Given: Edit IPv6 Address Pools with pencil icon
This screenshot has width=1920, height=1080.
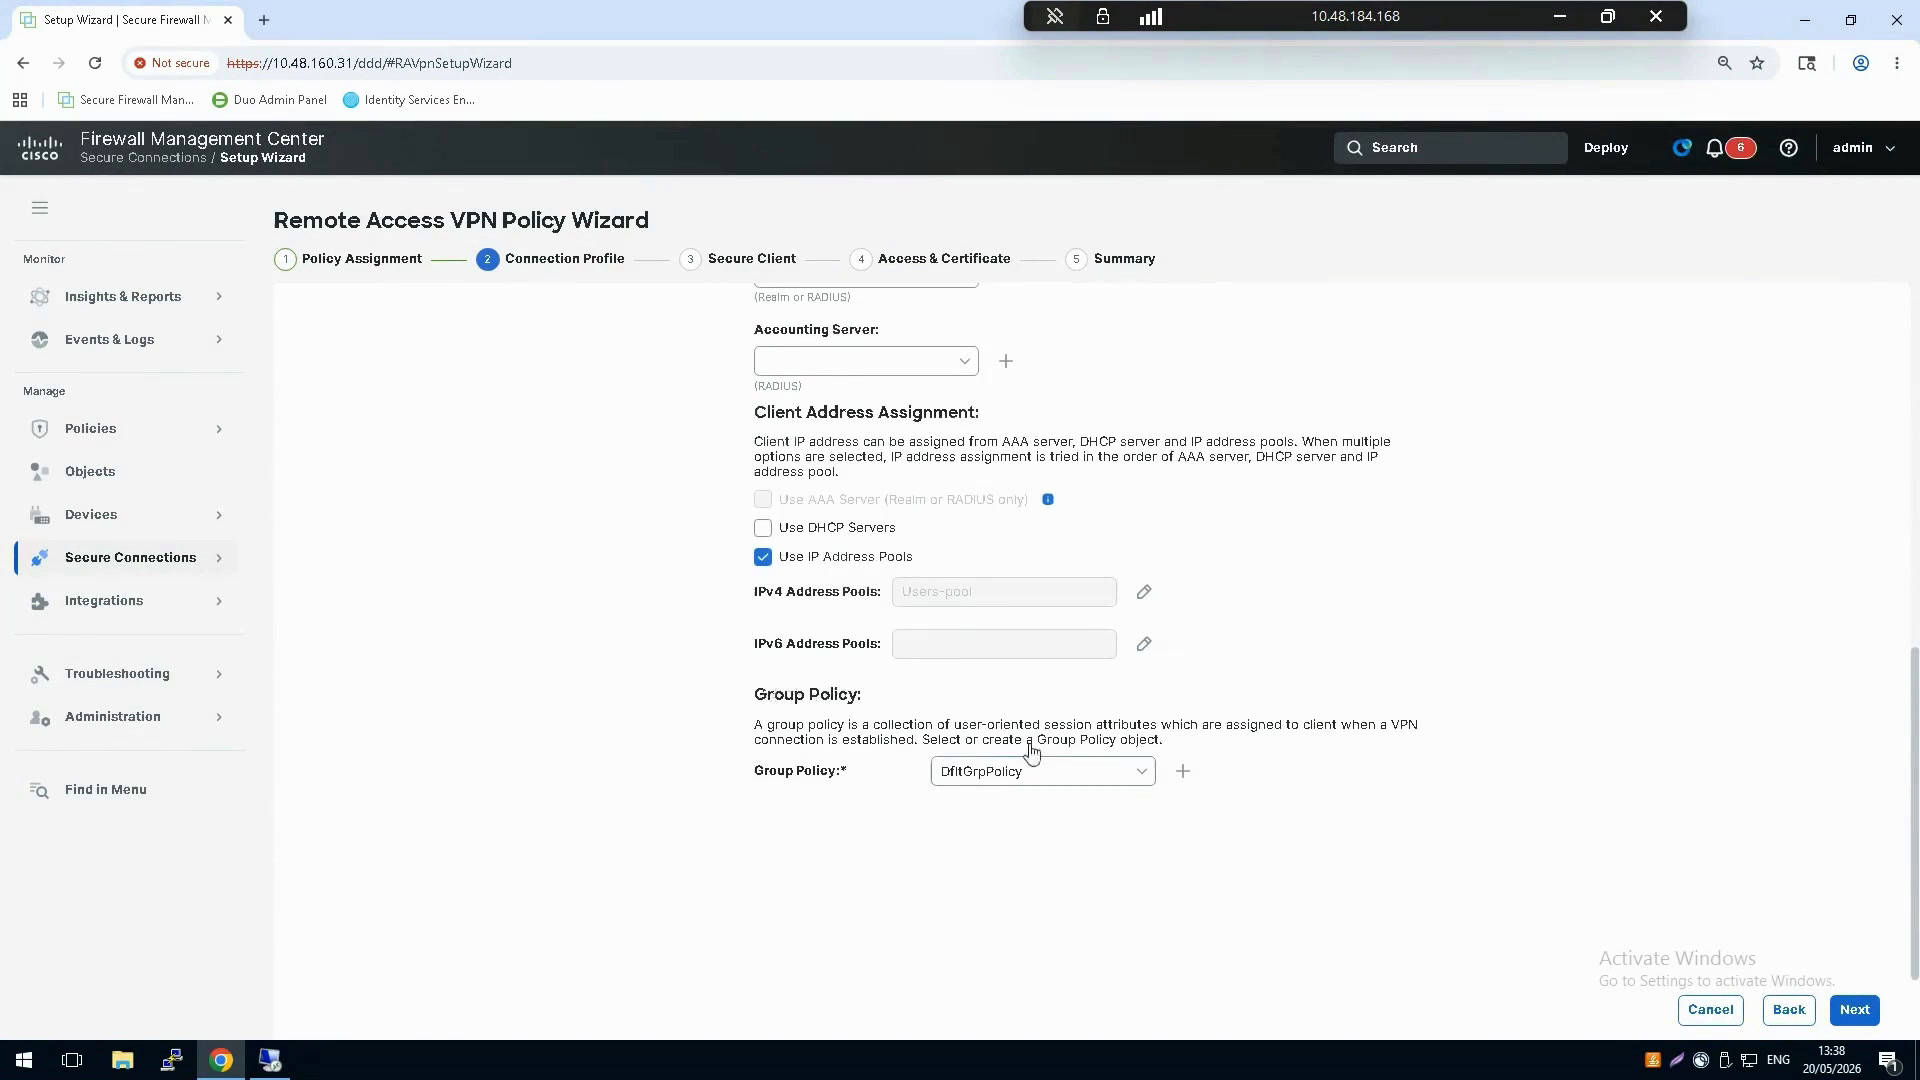Looking at the screenshot, I should tap(1144, 644).
